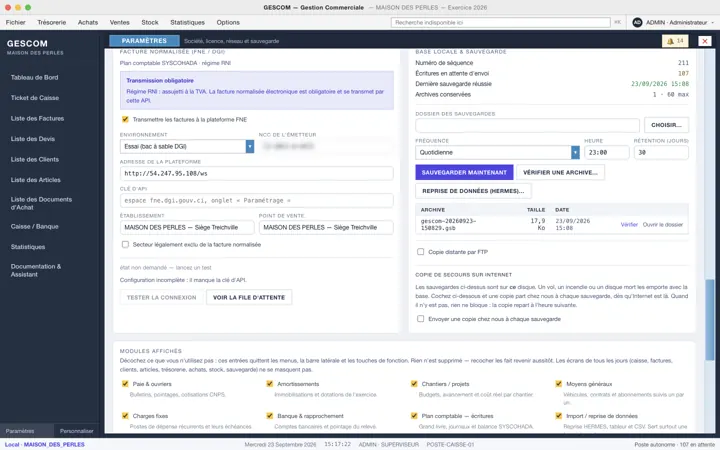Image resolution: width=720 pixels, height=450 pixels.
Task: Click TESTER LA CONNEXION button
Action: [x=162, y=297]
